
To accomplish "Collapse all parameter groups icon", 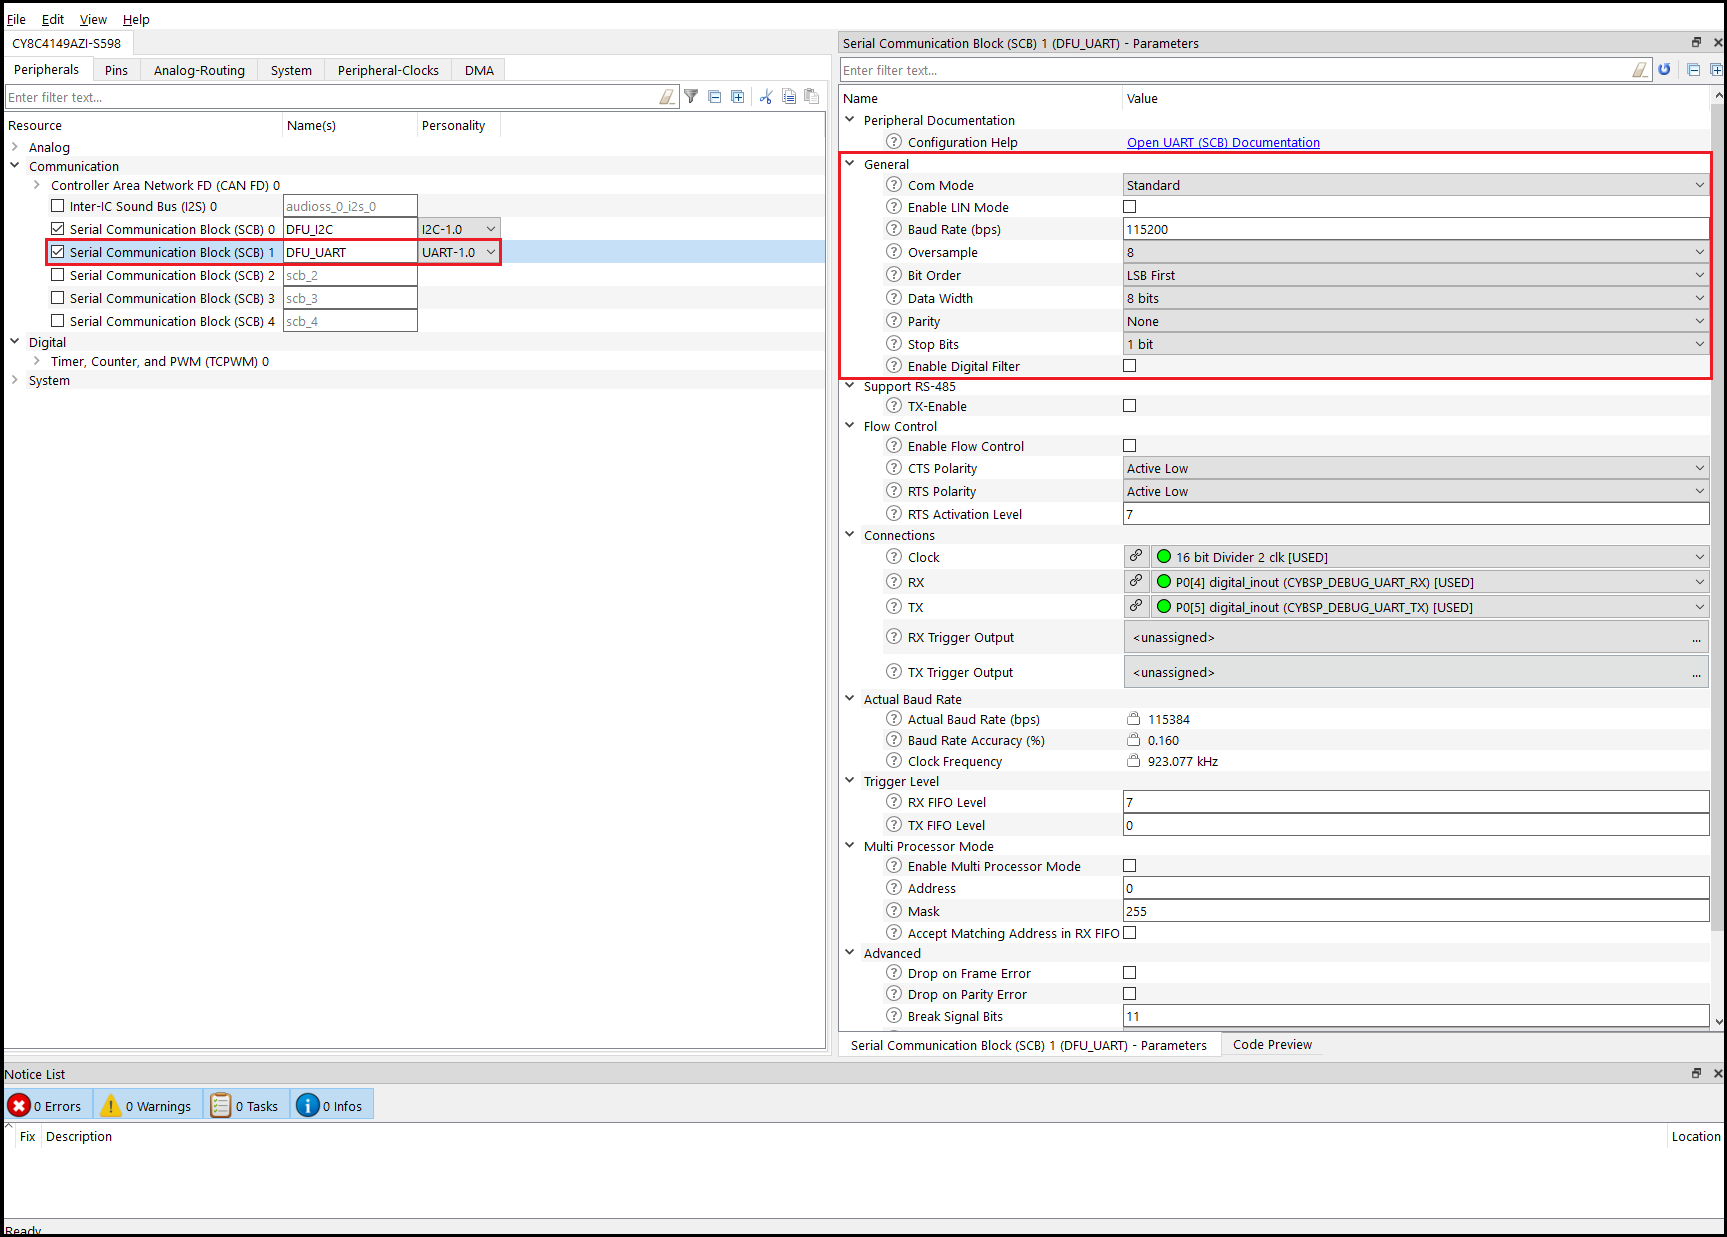I will 1693,70.
